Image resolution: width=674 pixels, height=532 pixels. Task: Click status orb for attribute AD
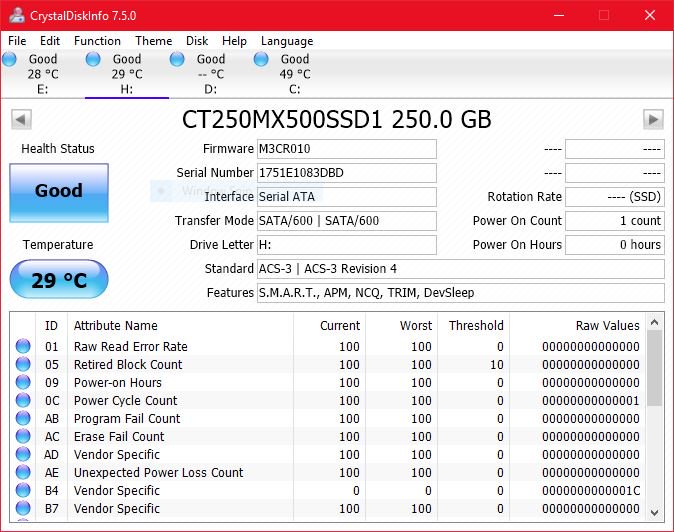(x=23, y=454)
